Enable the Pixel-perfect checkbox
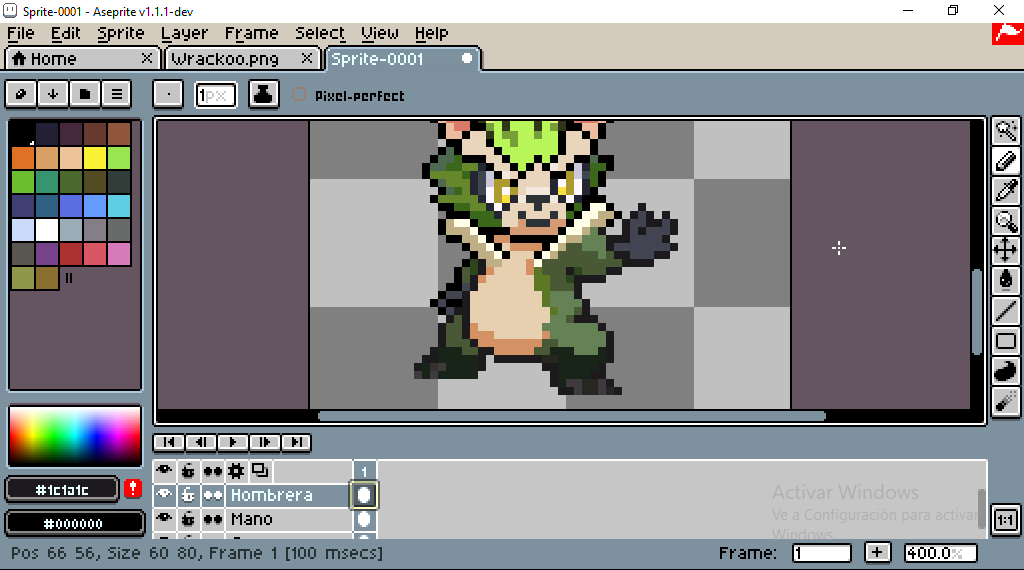 coord(299,95)
